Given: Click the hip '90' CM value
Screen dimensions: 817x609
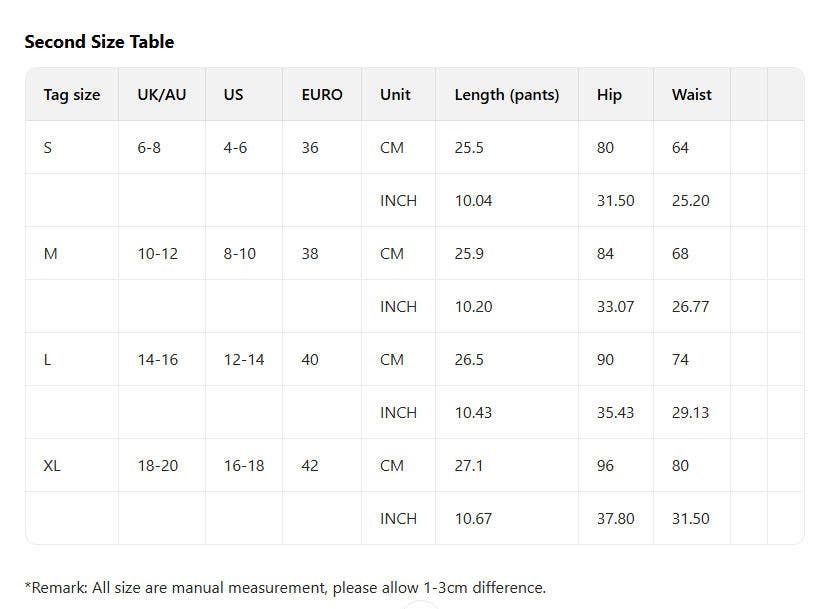Looking at the screenshot, I should [605, 360].
